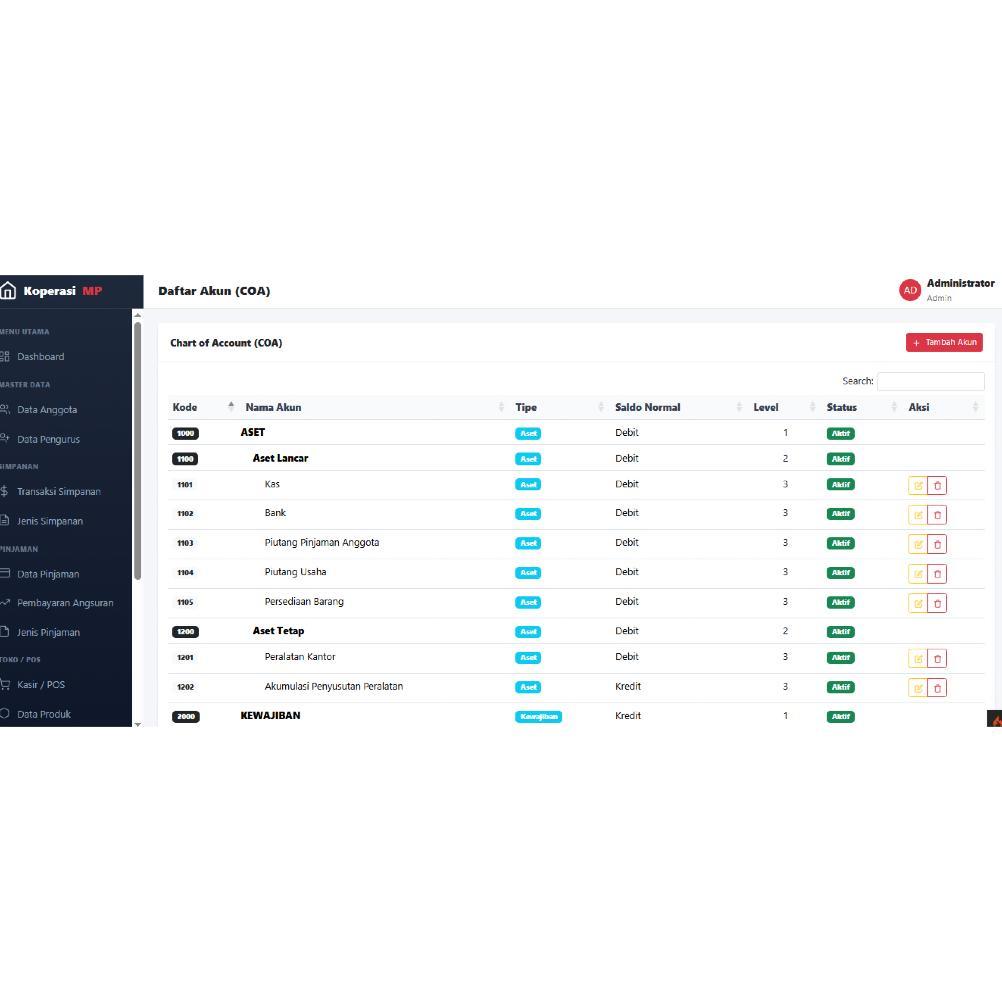Sort table by Saldo Normal column
The height and width of the screenshot is (1002, 1002).
click(678, 407)
